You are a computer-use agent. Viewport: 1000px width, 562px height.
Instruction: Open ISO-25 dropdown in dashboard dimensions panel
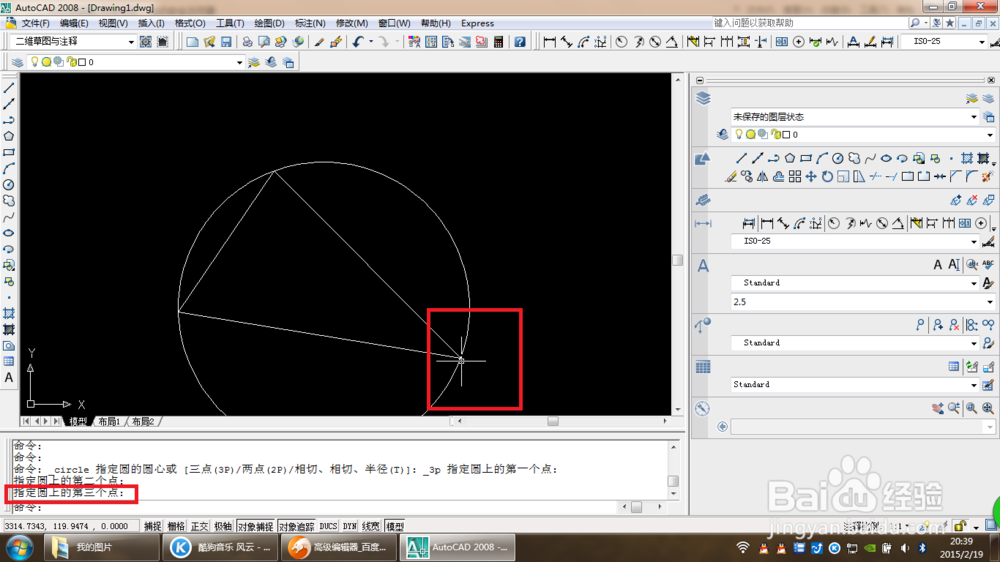973,241
